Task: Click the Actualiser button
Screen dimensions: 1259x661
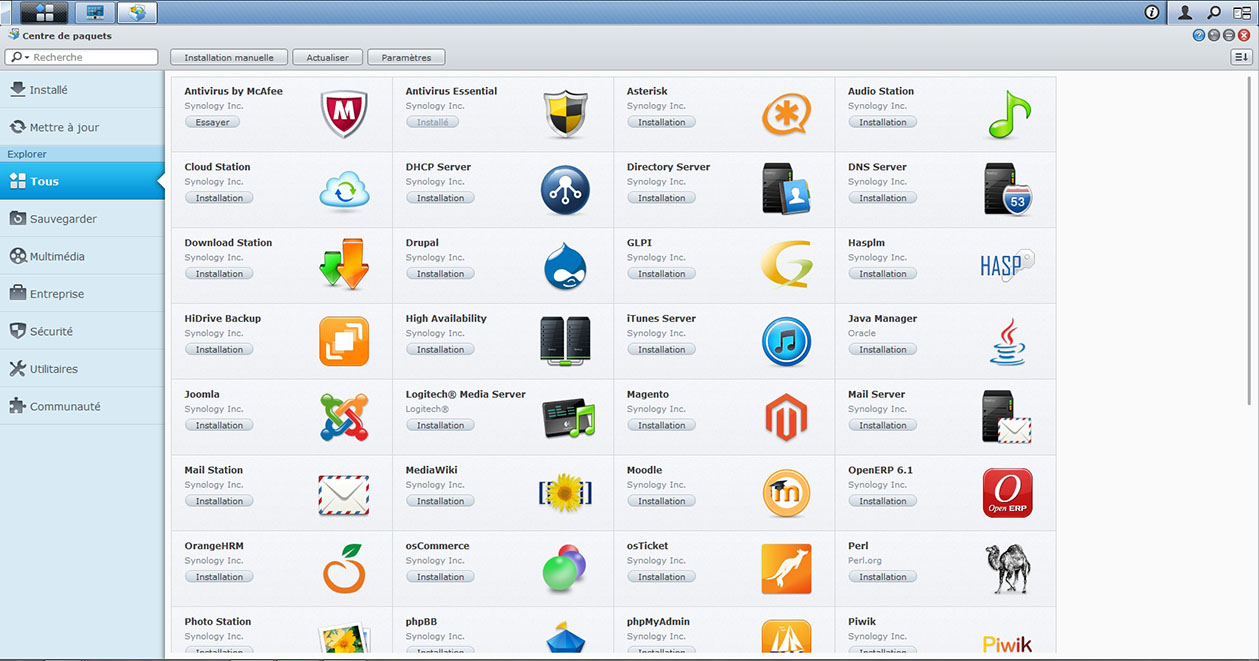Action: [328, 57]
